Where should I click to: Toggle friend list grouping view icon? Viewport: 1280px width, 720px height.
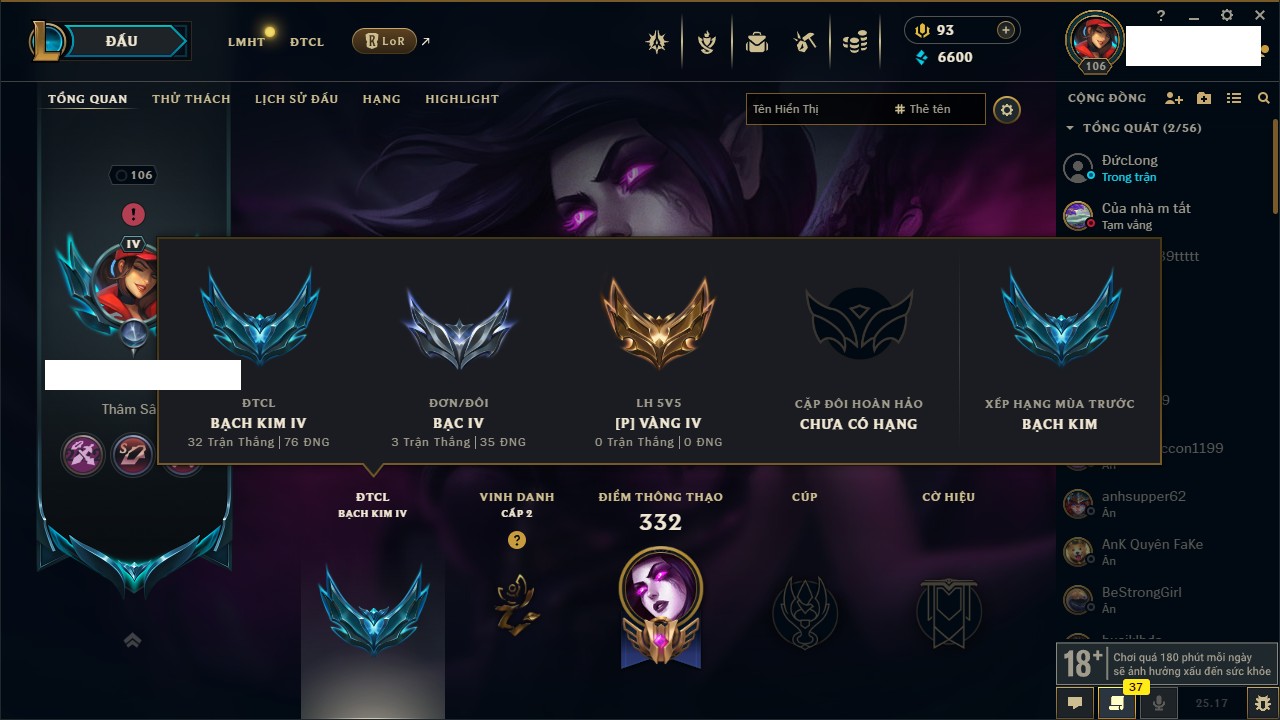(x=1234, y=98)
